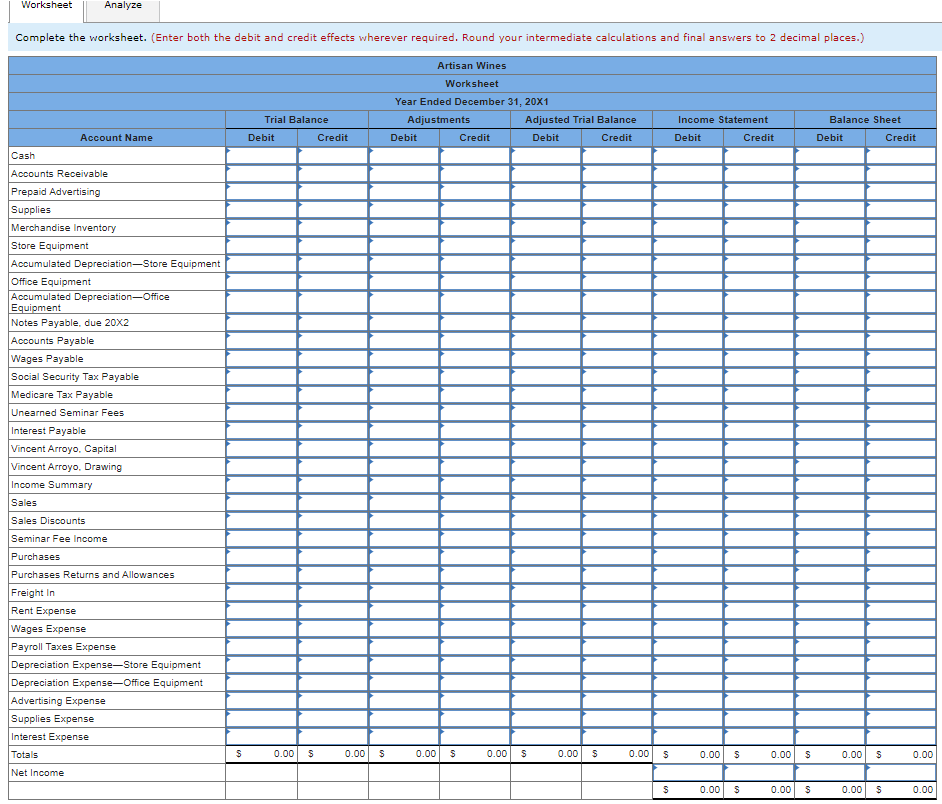Select the Interest Expense Income Statement Debit field
942x804 pixels.
coord(687,736)
